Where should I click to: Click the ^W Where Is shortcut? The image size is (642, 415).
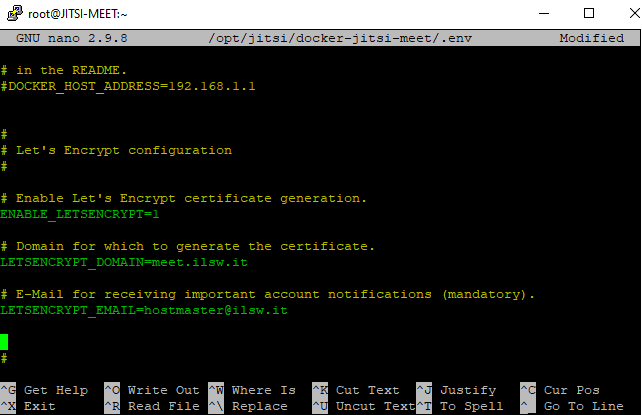pos(252,390)
